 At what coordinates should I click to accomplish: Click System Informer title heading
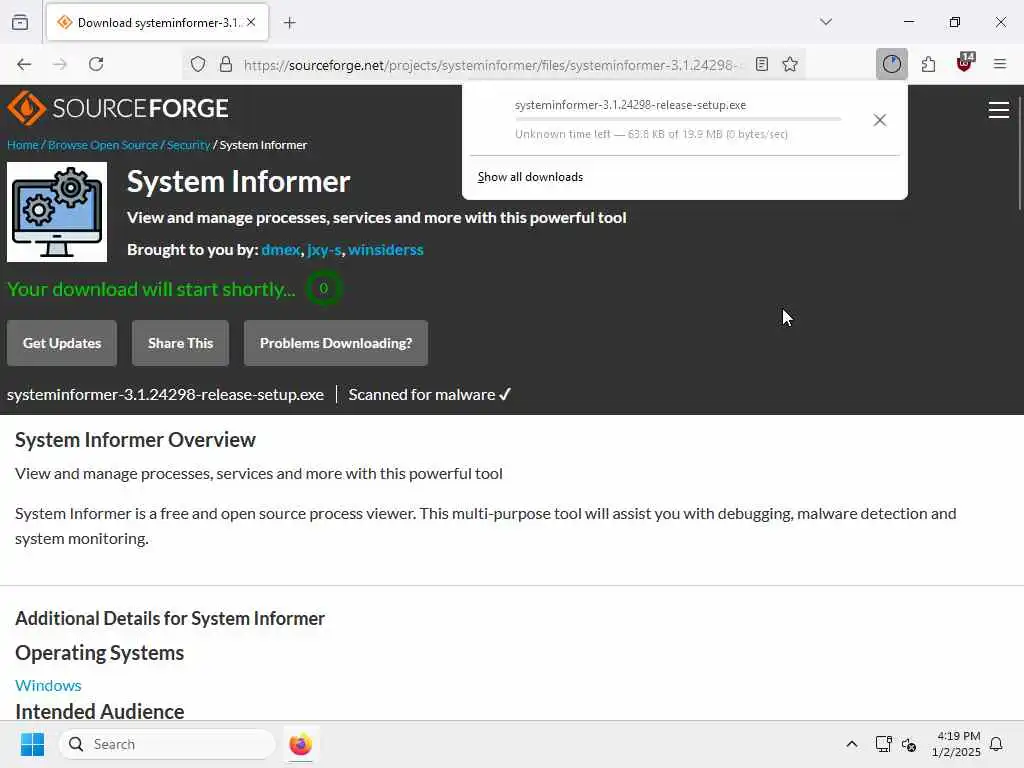(x=238, y=182)
